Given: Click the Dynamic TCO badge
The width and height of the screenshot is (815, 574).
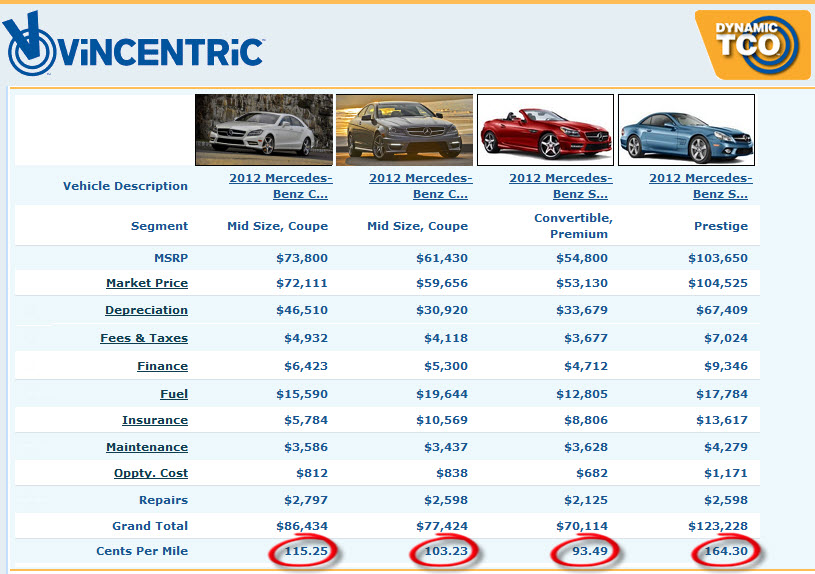Looking at the screenshot, I should 753,45.
